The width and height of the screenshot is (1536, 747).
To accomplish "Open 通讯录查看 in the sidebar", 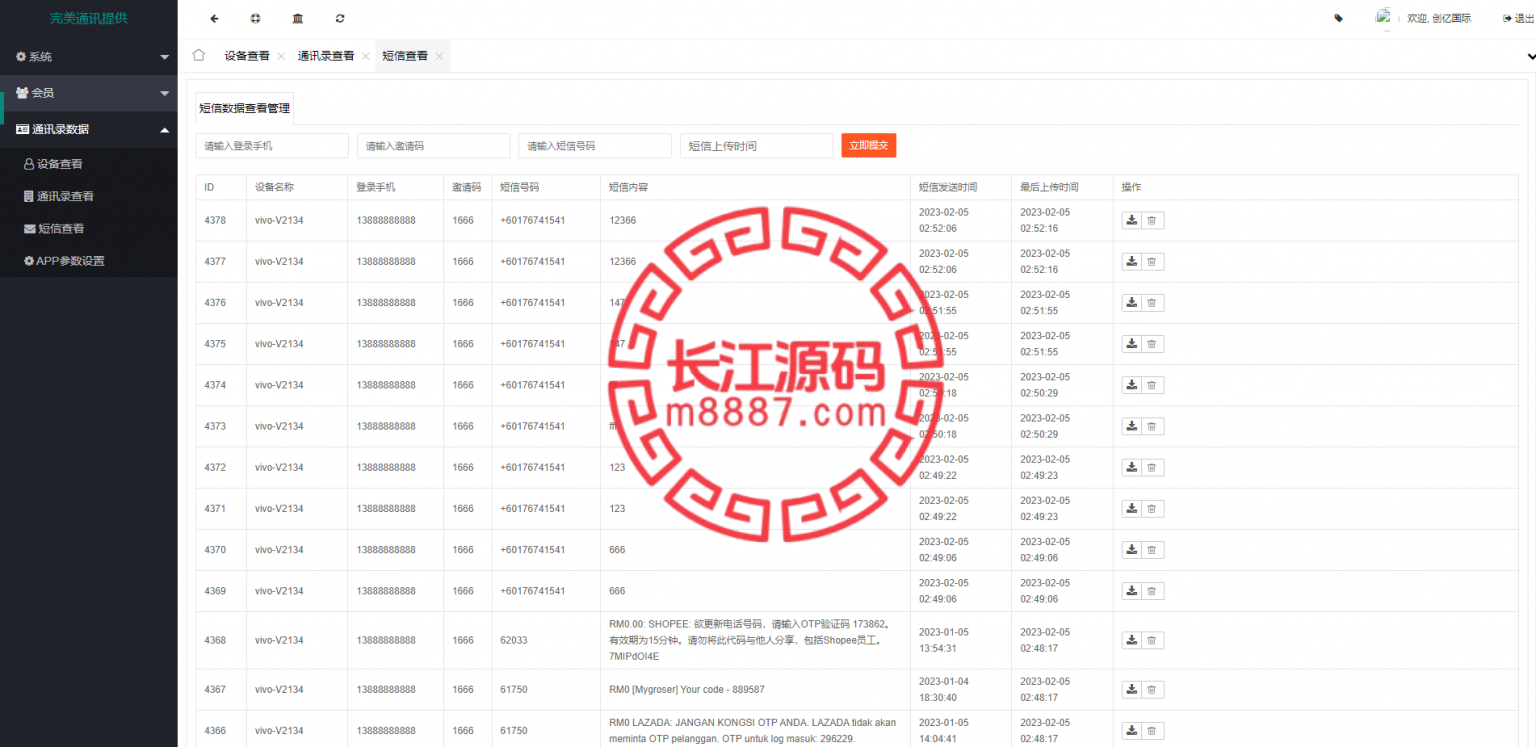I will click(x=89, y=196).
